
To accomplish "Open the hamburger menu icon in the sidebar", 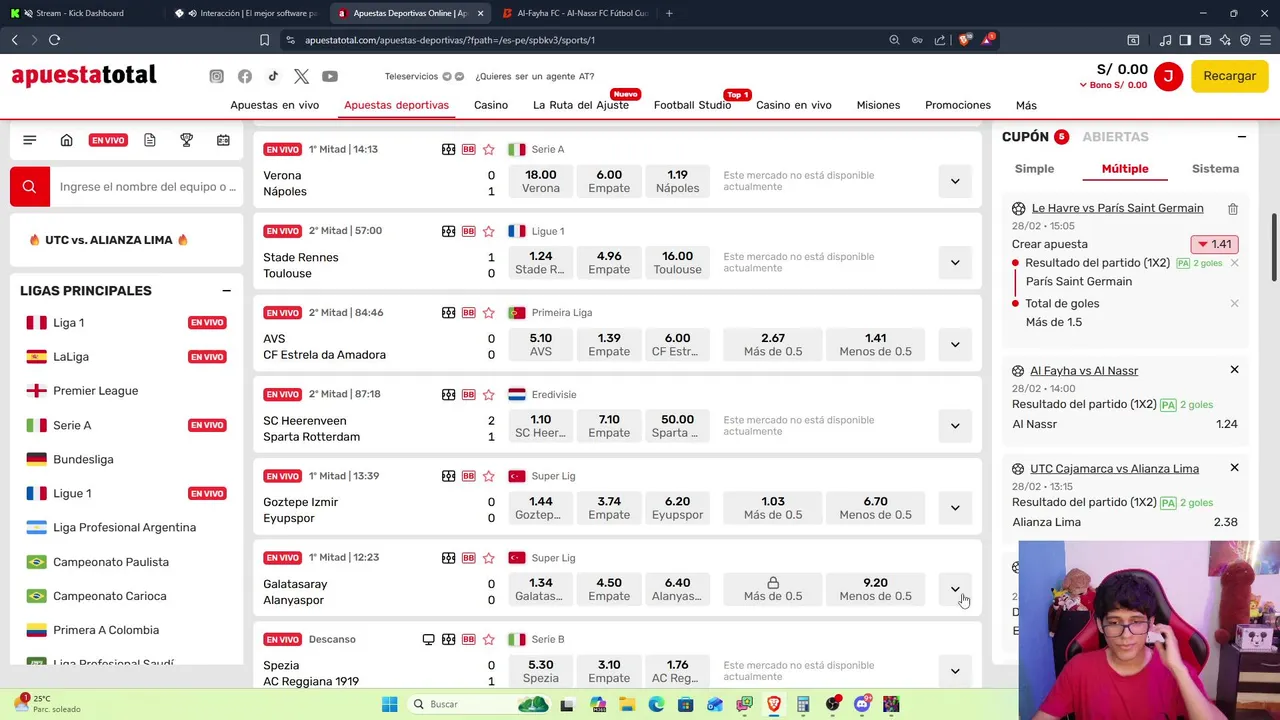I will tap(29, 140).
